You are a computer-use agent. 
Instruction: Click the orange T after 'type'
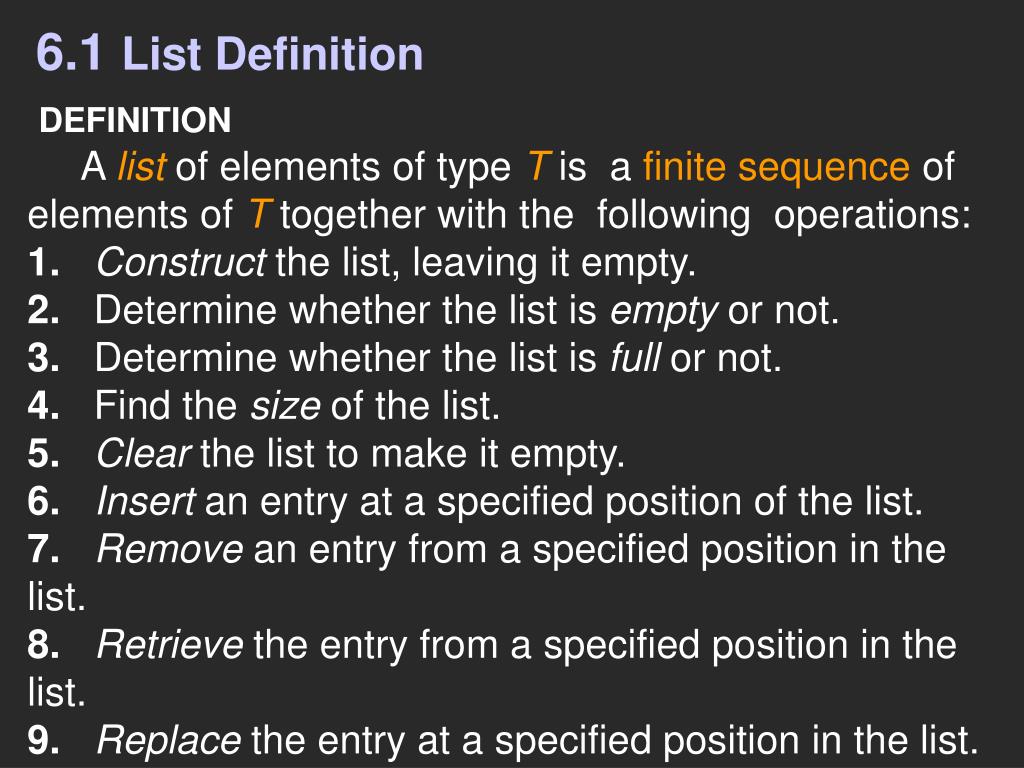[538, 167]
